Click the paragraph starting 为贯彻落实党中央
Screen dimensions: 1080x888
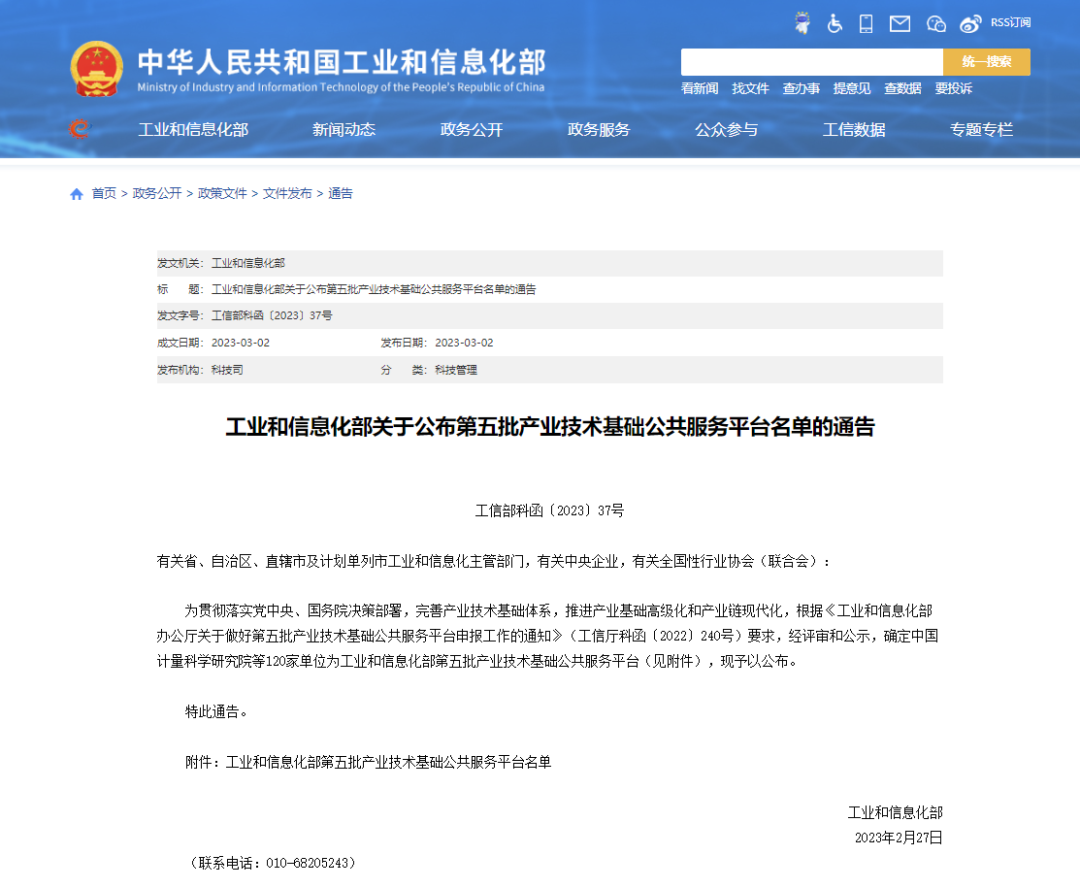548,636
